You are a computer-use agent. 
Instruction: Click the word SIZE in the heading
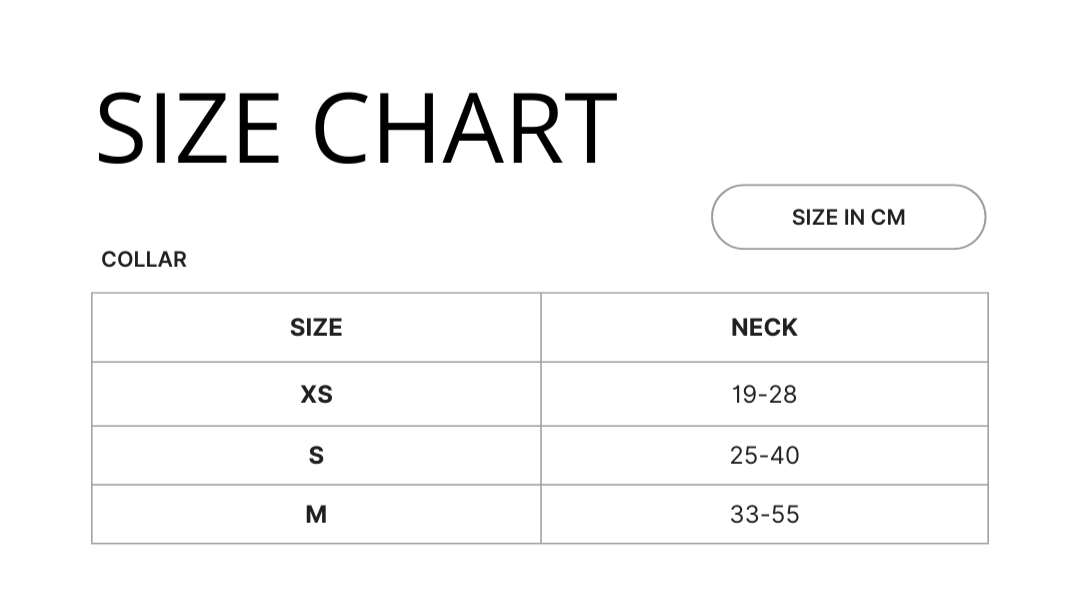pos(188,129)
